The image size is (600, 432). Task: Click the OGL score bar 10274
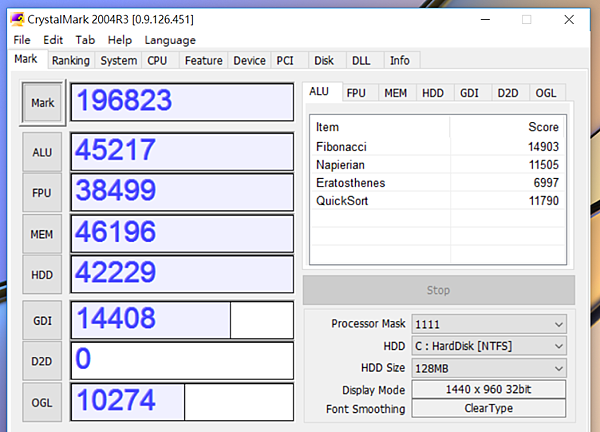click(x=182, y=402)
